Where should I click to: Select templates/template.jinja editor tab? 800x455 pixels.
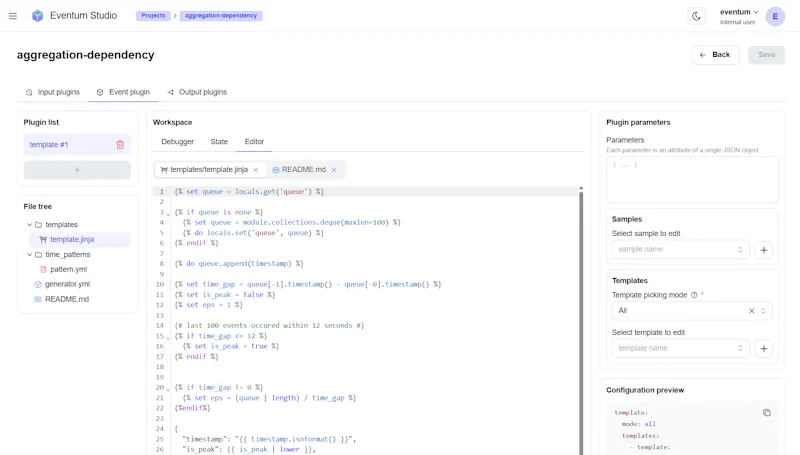tap(209, 169)
